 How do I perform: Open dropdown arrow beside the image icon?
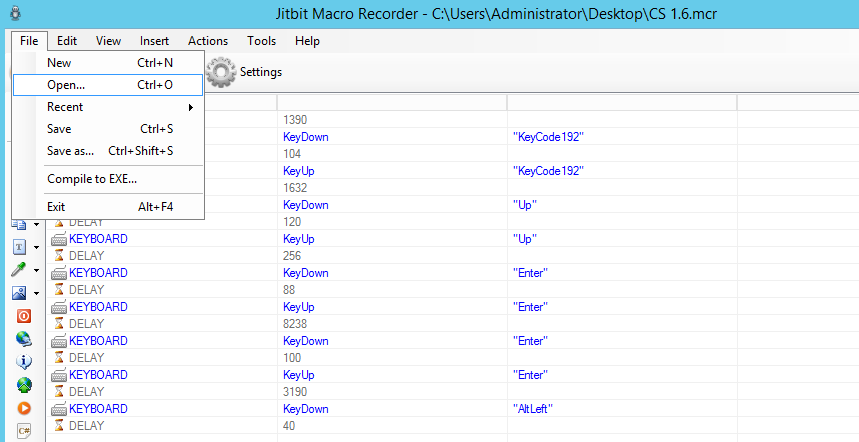pyautogui.click(x=36, y=293)
